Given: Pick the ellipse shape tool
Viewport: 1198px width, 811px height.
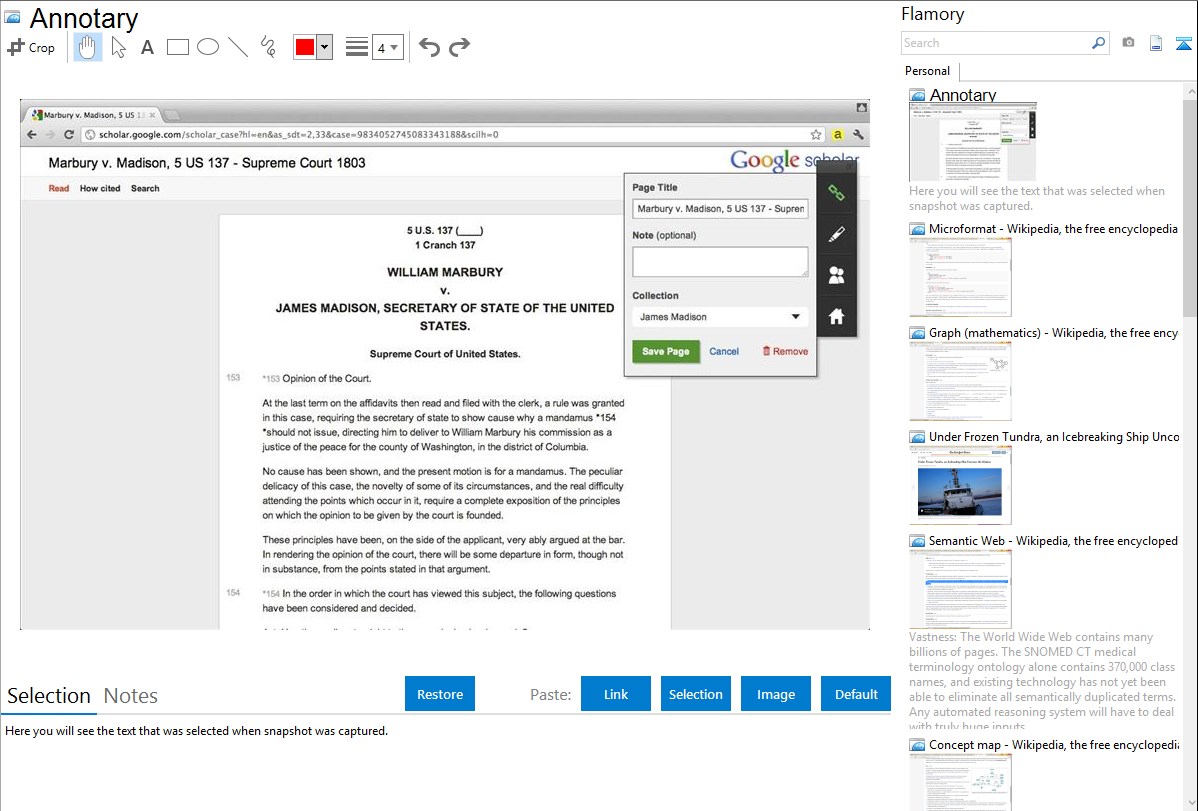Looking at the screenshot, I should click(208, 47).
